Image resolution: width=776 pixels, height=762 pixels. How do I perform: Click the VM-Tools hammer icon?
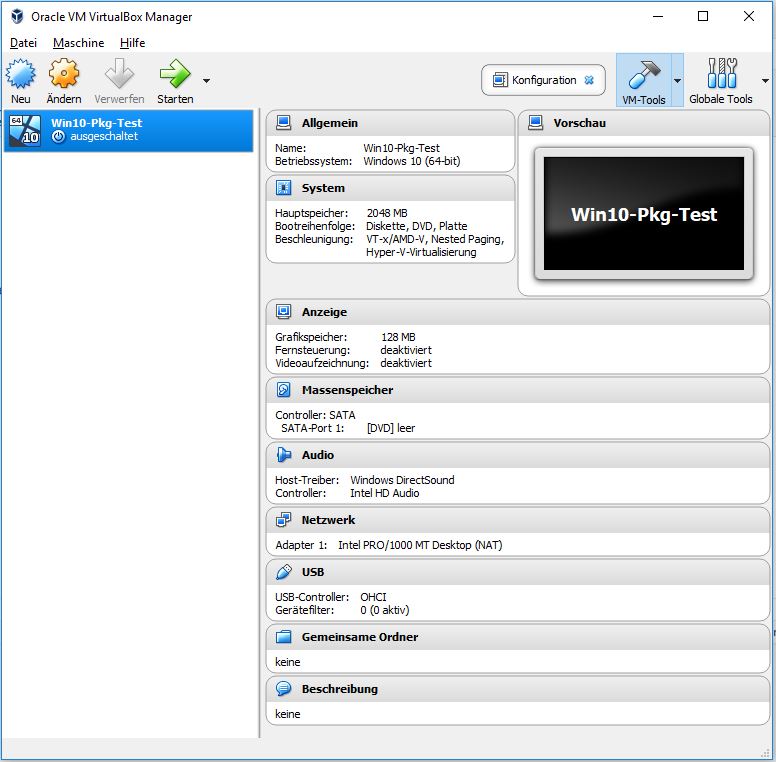644,74
